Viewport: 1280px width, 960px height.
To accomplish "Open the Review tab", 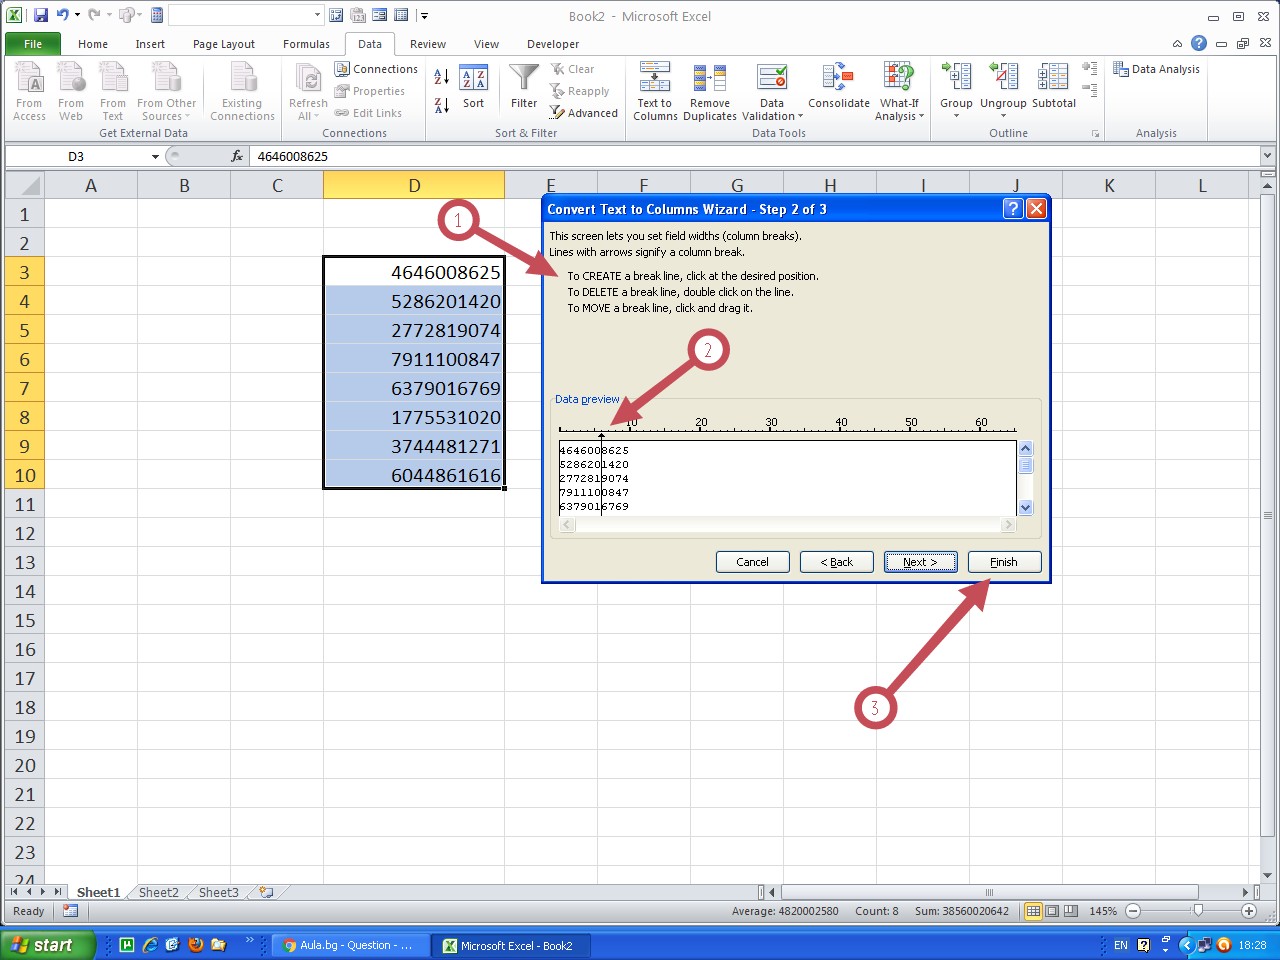I will pyautogui.click(x=428, y=44).
